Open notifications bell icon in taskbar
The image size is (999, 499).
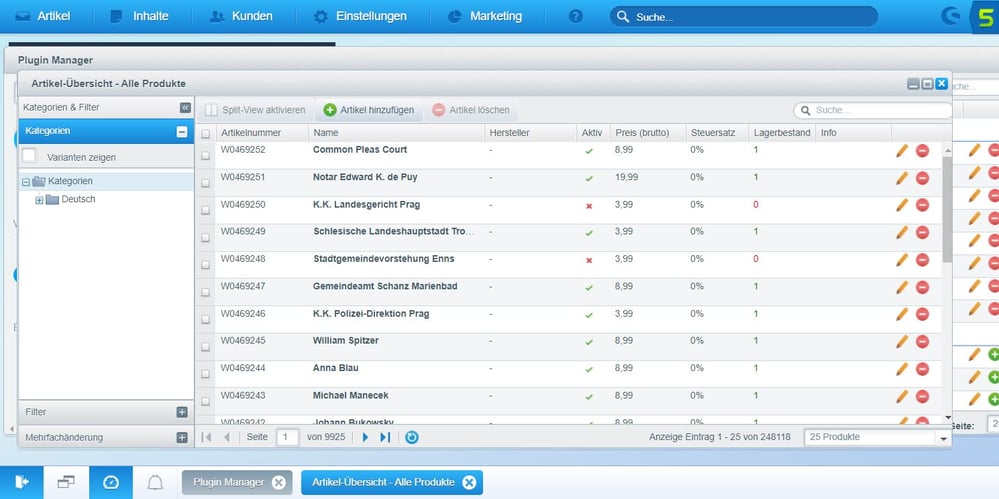155,482
